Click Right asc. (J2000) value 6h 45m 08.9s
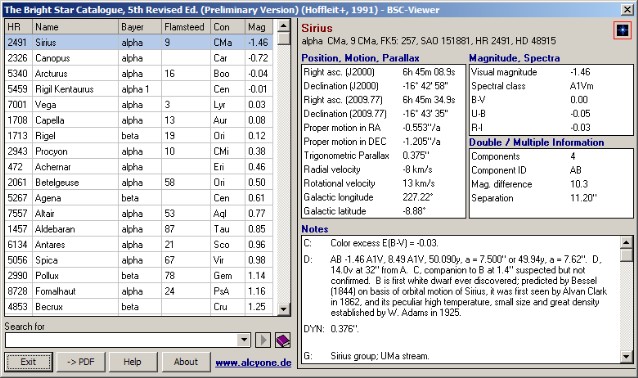Viewport: 638px width, 378px height. click(429, 72)
